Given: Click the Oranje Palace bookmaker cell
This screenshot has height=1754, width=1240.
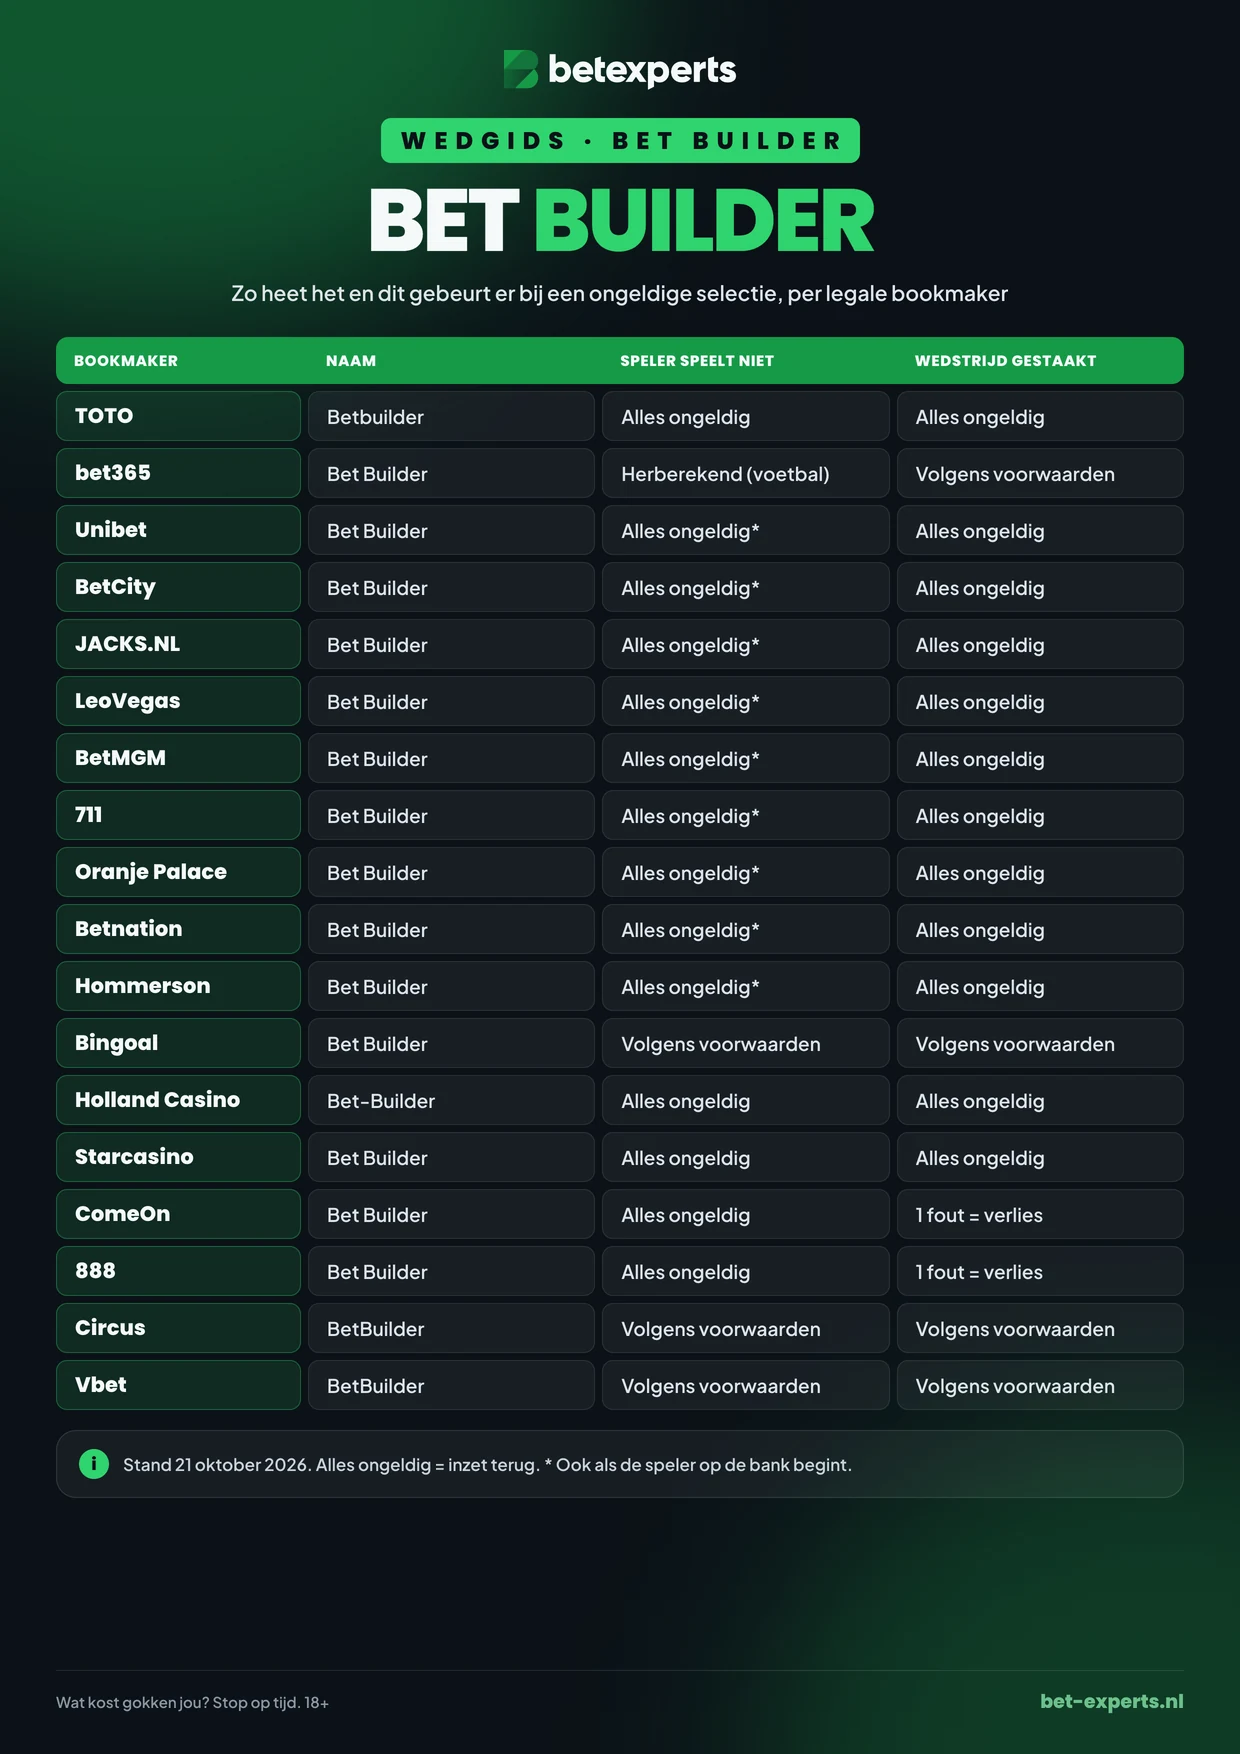Looking at the screenshot, I should point(178,872).
